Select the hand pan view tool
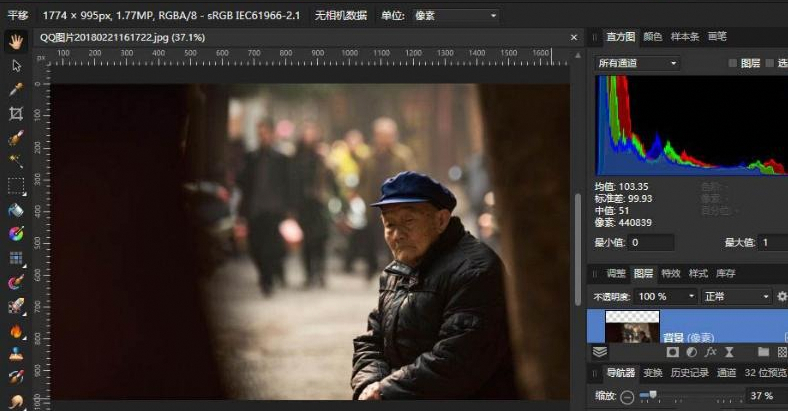The height and width of the screenshot is (411, 788). pyautogui.click(x=16, y=42)
